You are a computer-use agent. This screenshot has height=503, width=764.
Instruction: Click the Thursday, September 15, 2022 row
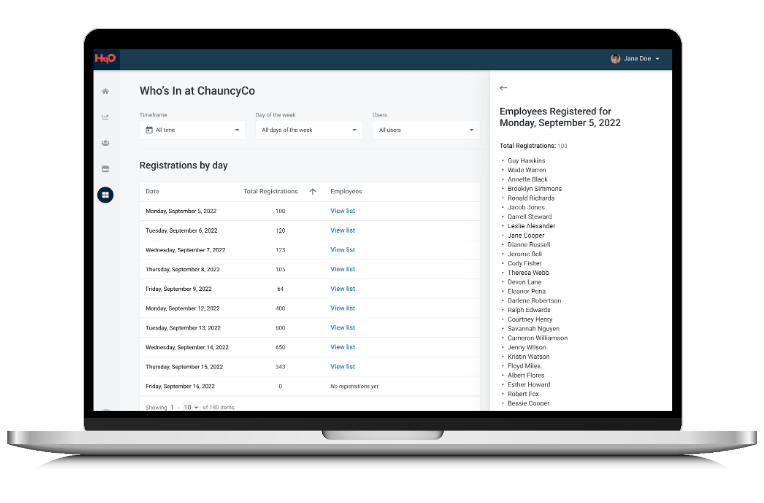pyautogui.click(x=310, y=367)
